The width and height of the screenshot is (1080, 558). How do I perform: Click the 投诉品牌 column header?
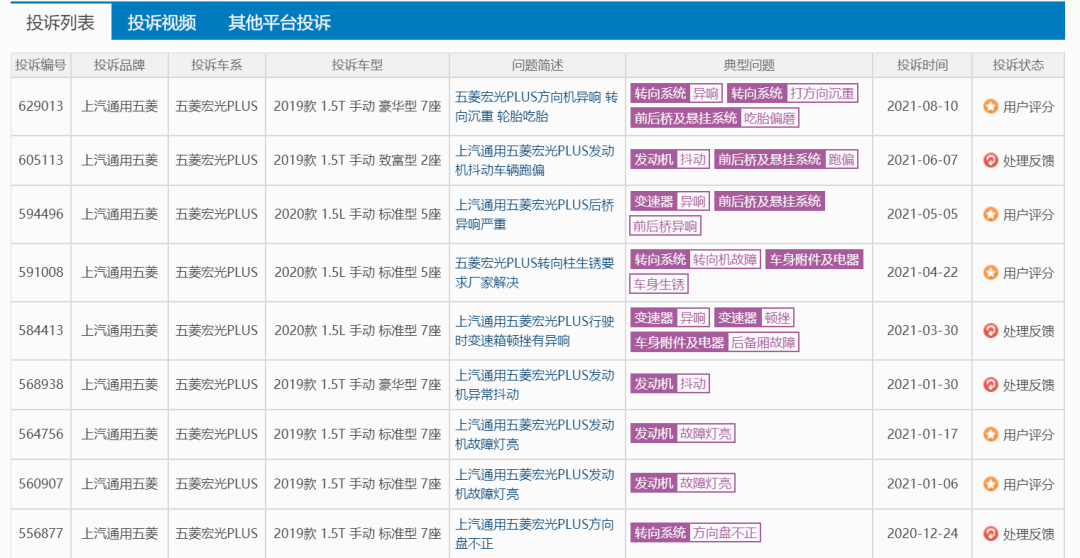tap(119, 65)
